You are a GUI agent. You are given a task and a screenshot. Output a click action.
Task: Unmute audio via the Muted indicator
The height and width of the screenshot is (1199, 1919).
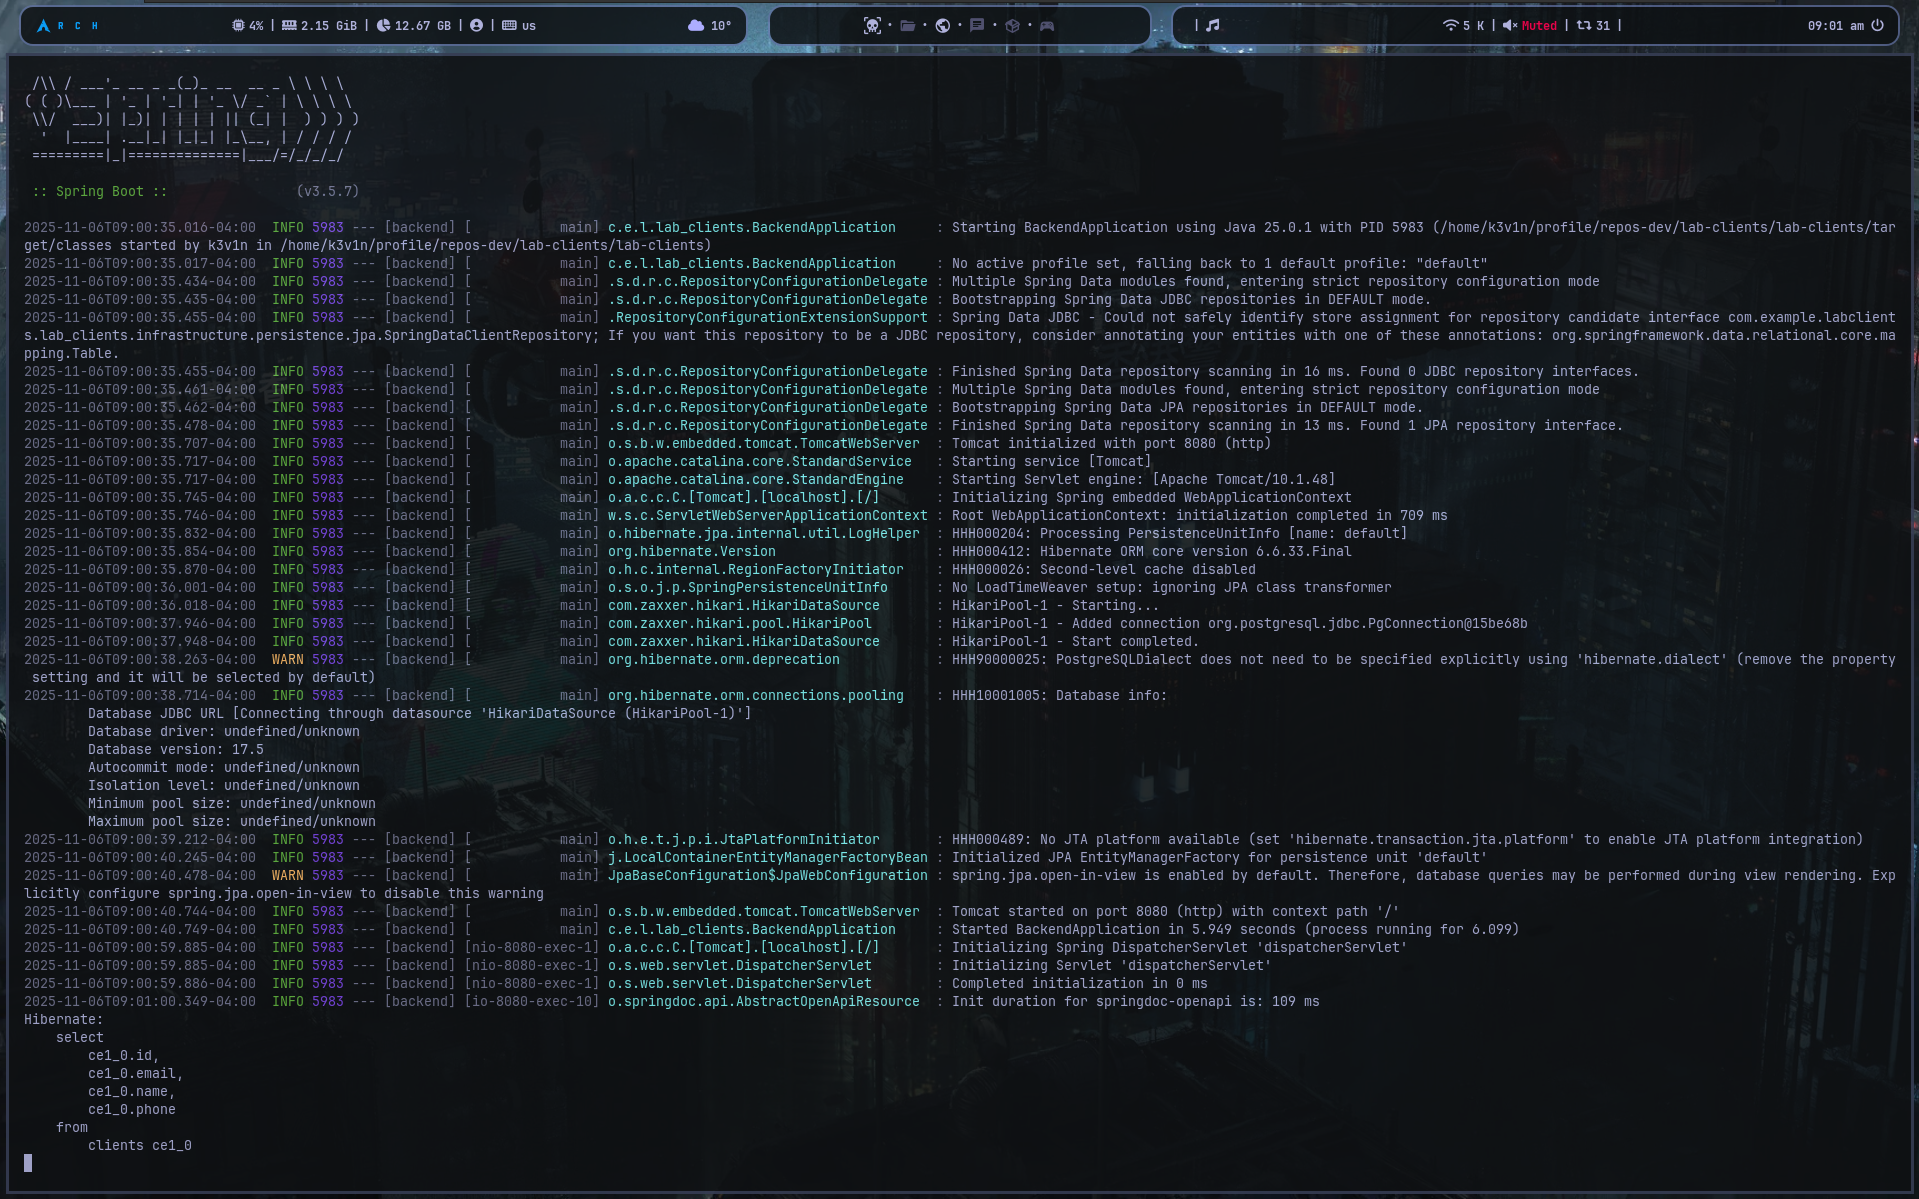tap(1530, 26)
